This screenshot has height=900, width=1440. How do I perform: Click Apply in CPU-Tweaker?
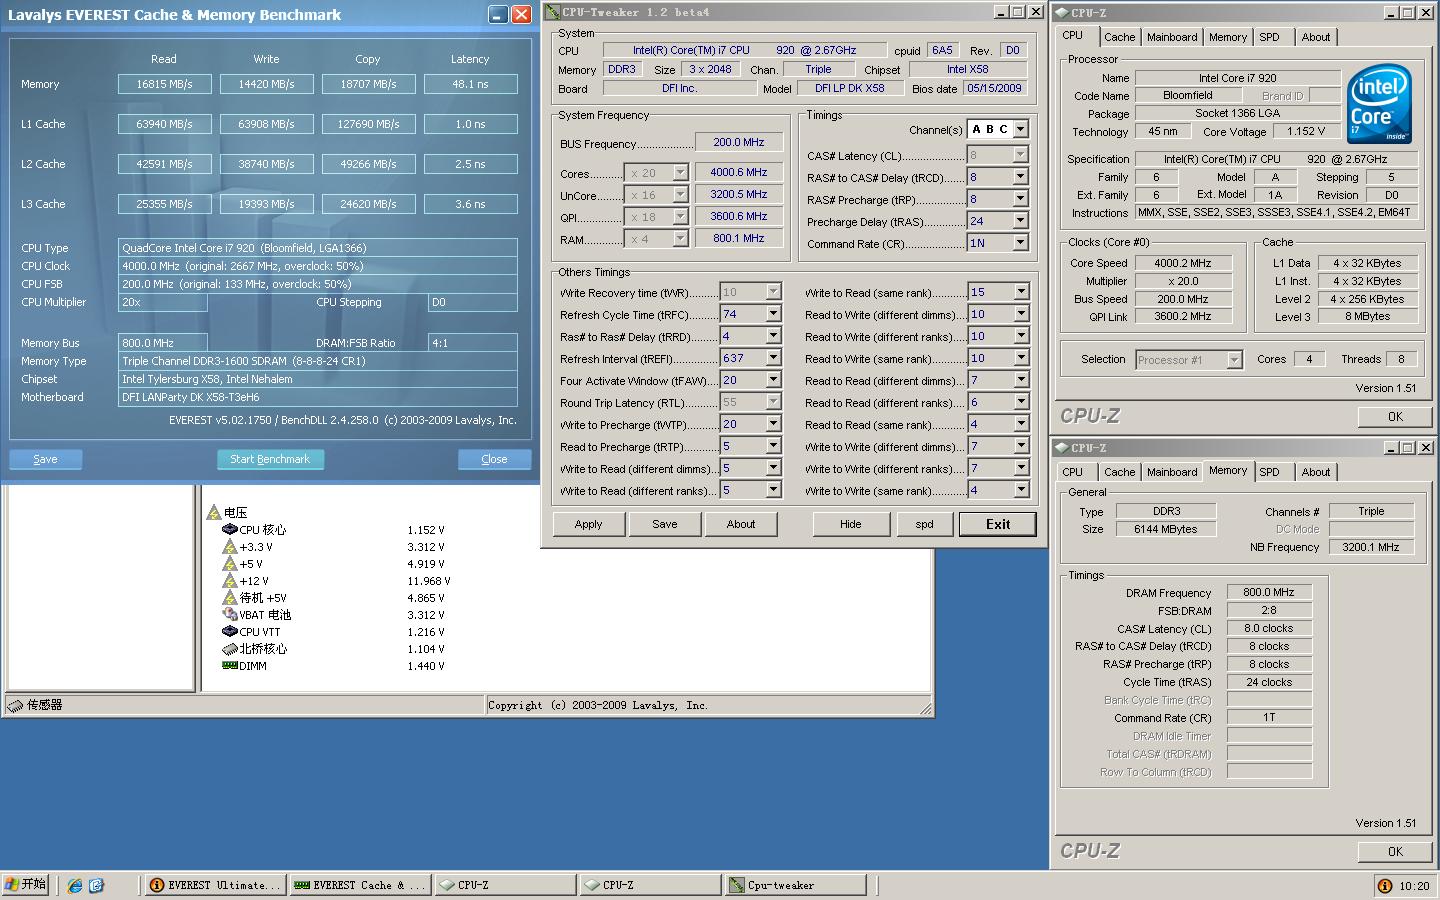click(589, 524)
